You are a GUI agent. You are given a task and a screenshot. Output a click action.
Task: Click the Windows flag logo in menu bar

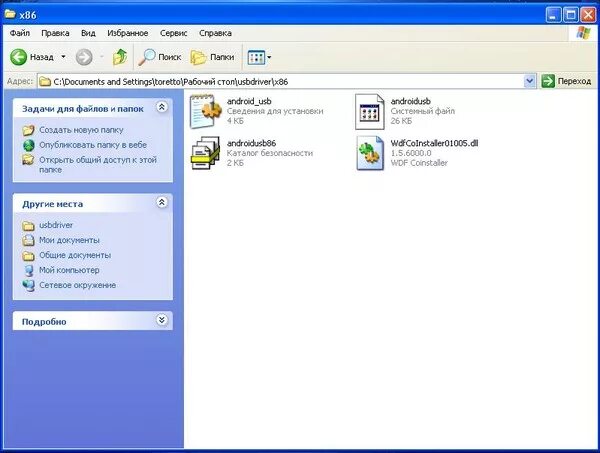tap(584, 33)
